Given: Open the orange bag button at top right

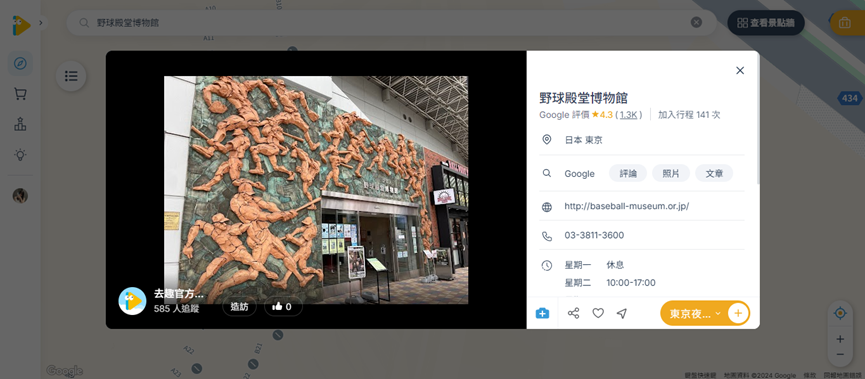Looking at the screenshot, I should (x=847, y=23).
